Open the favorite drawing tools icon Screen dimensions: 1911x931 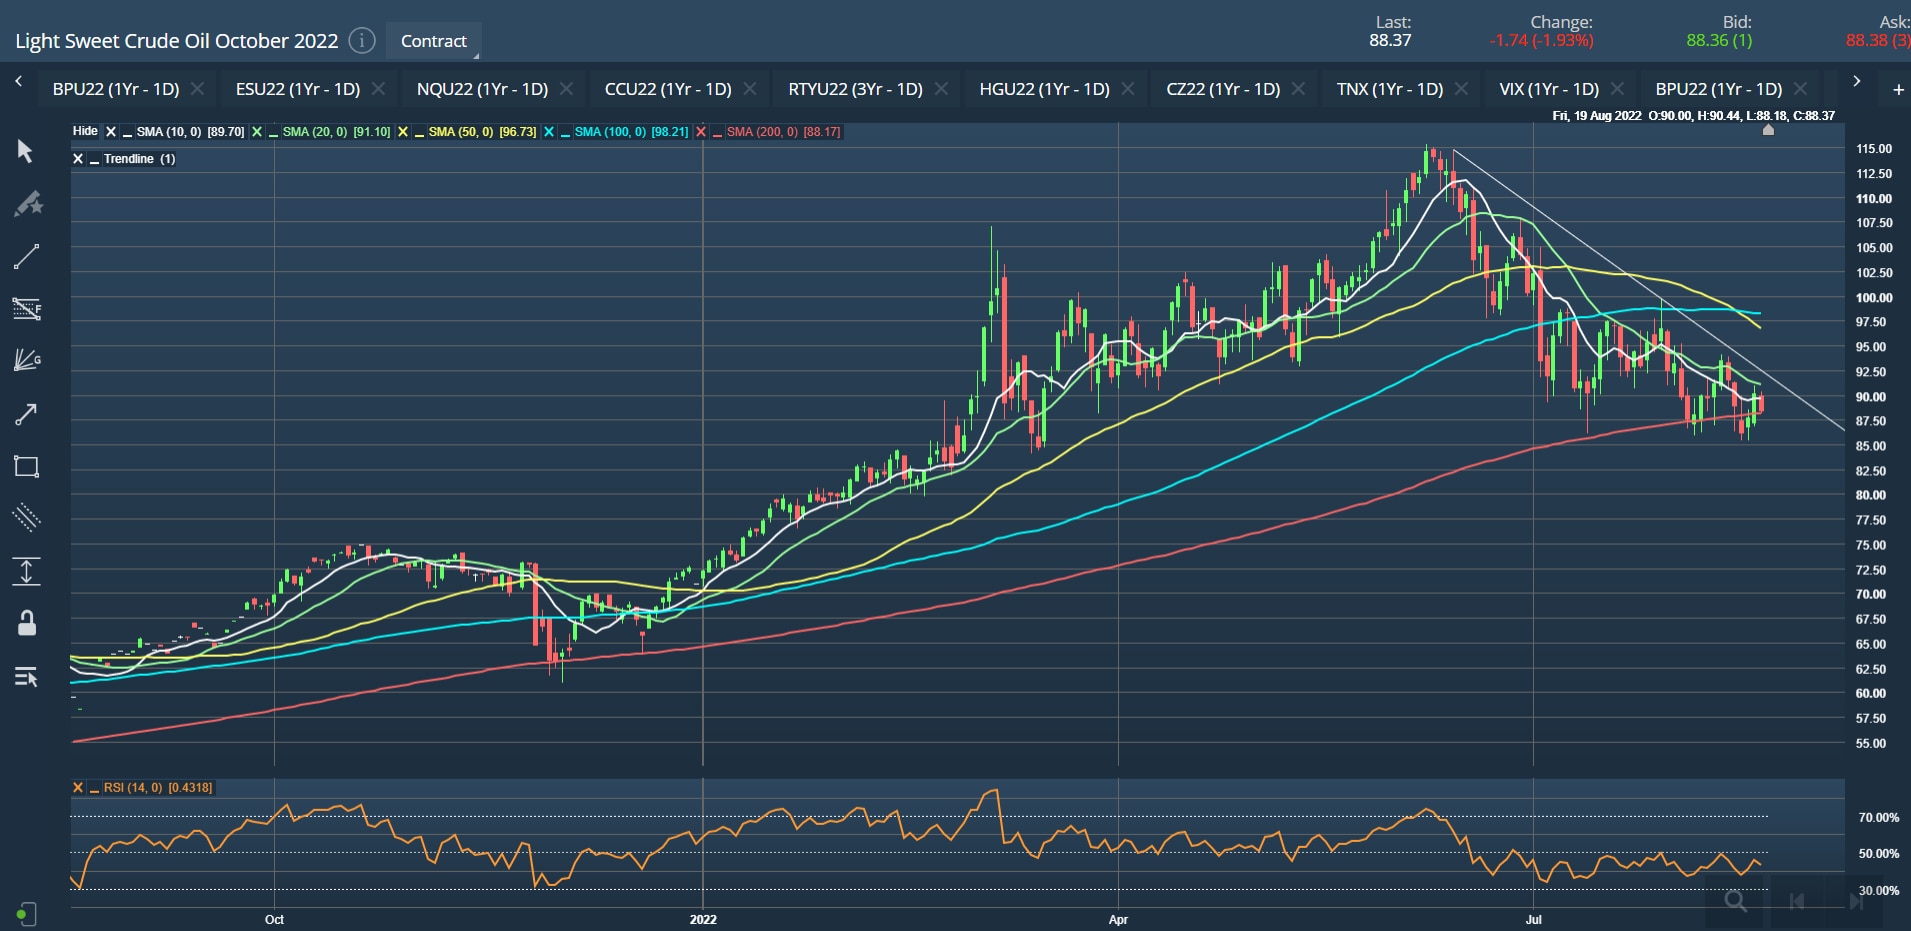[x=27, y=204]
